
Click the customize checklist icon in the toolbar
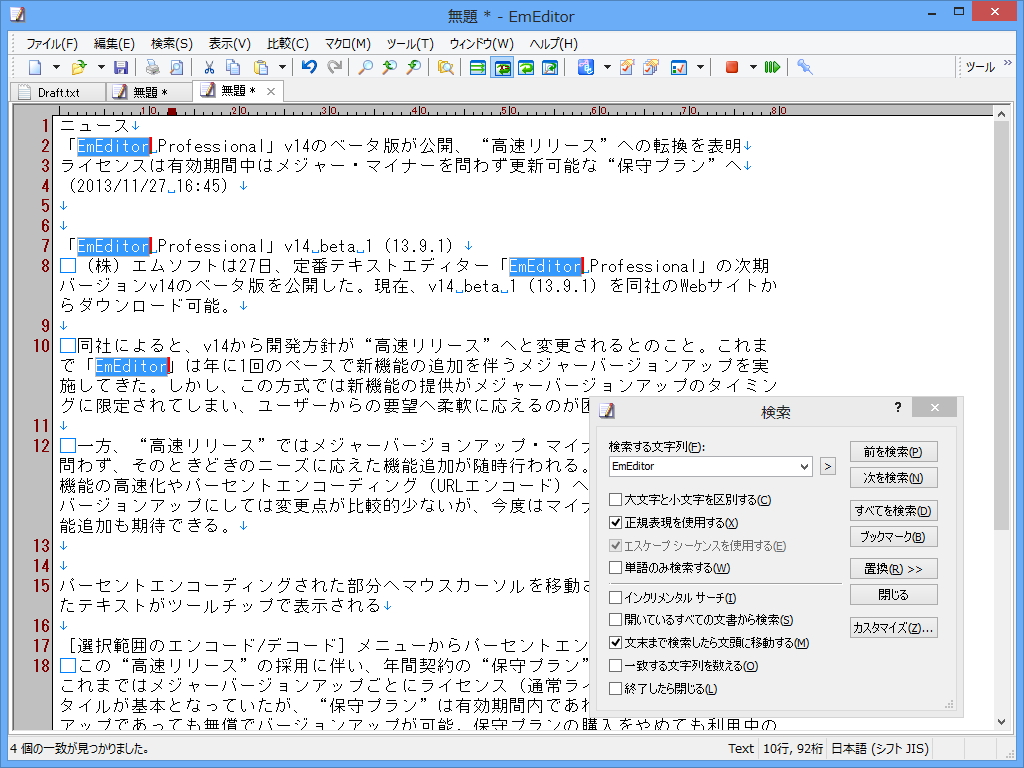(x=679, y=67)
